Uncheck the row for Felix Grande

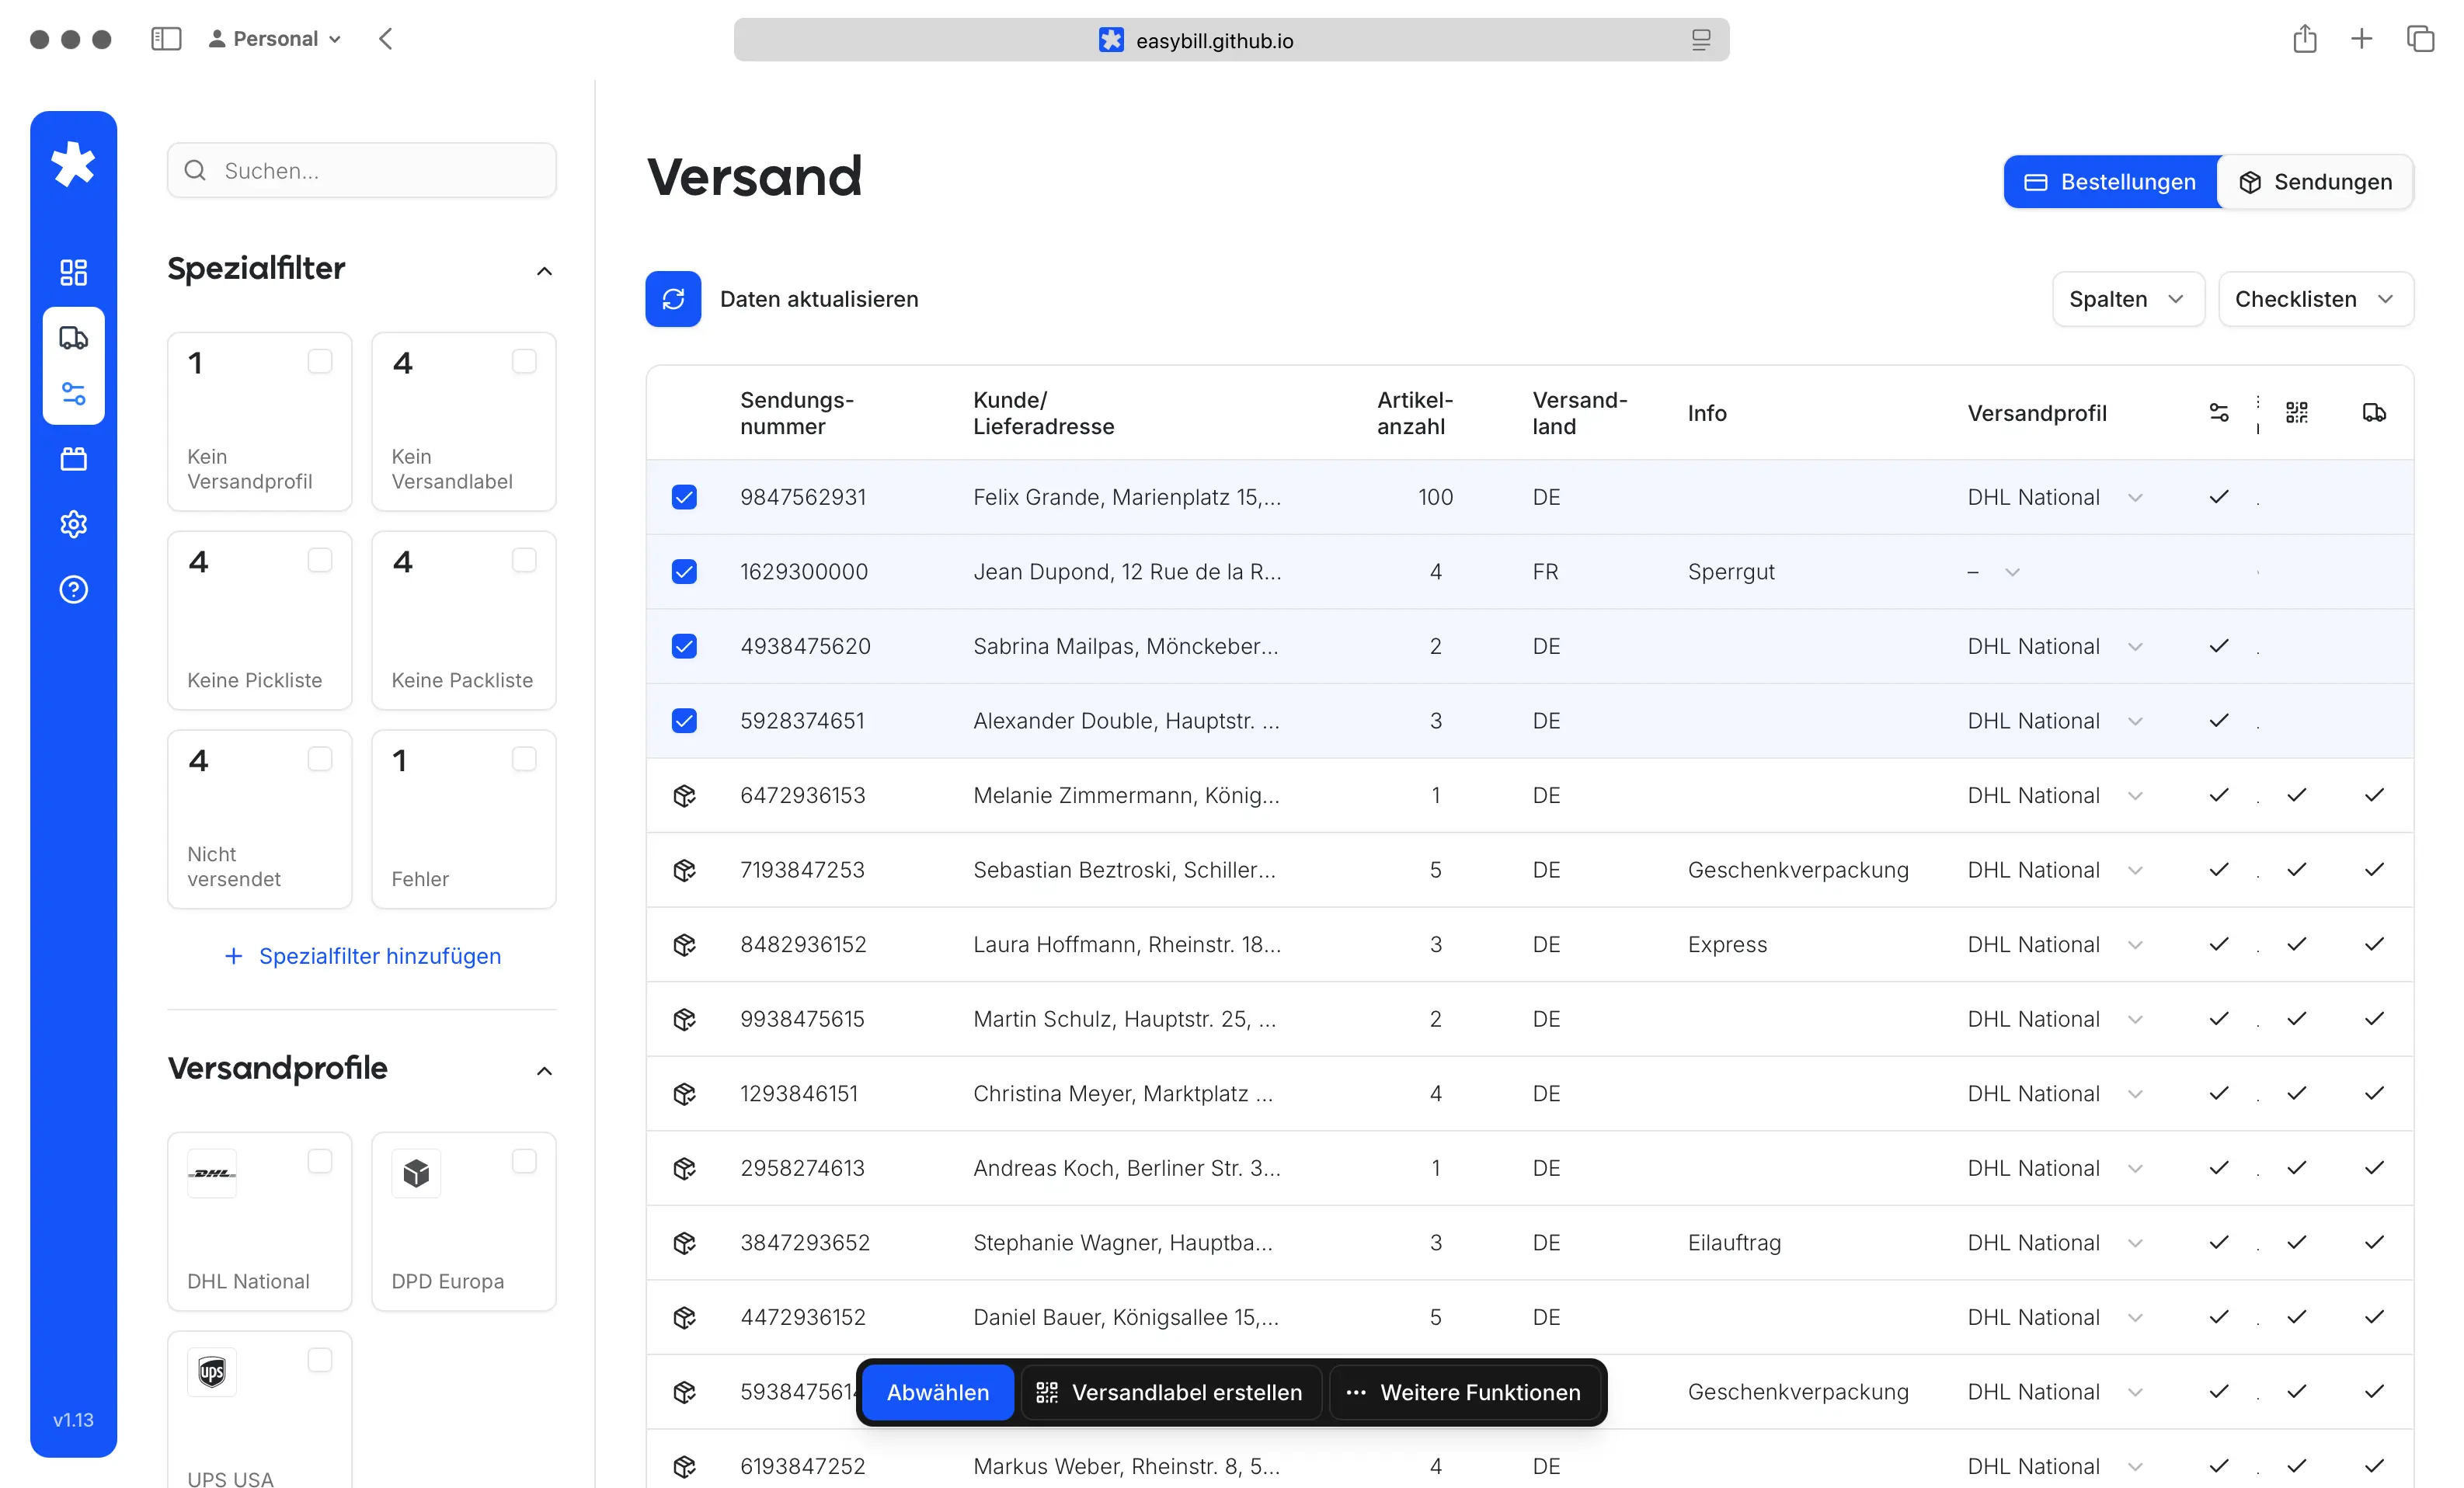click(x=684, y=497)
